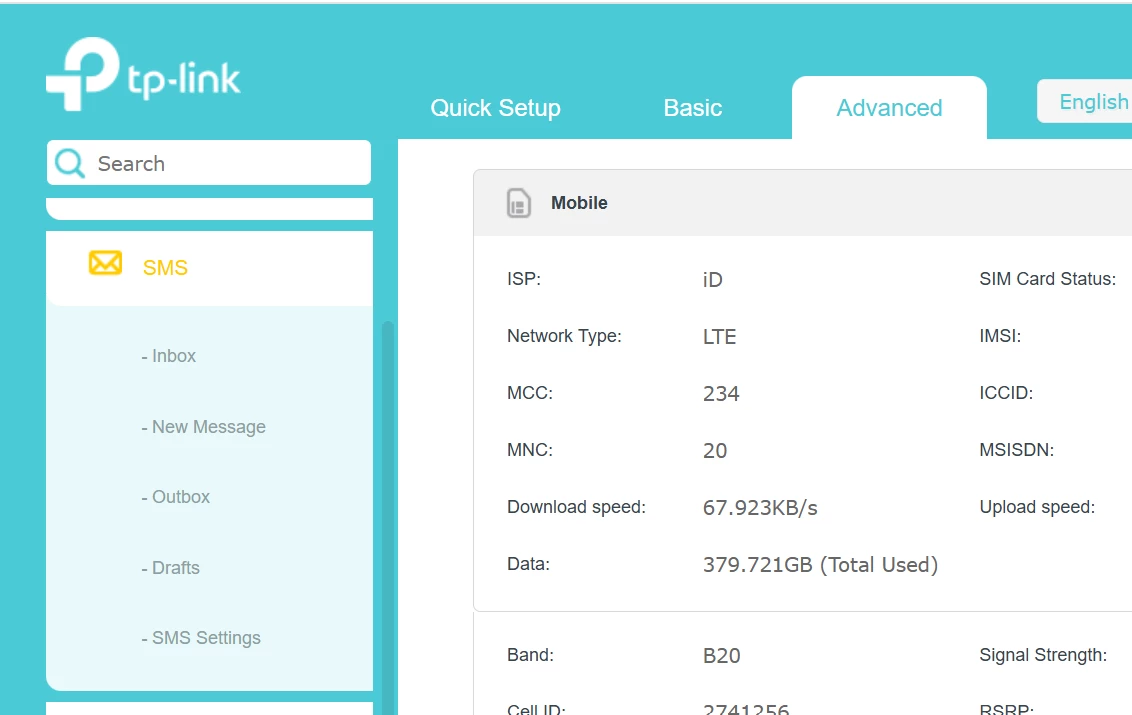Click the Data label

pyautogui.click(x=528, y=564)
